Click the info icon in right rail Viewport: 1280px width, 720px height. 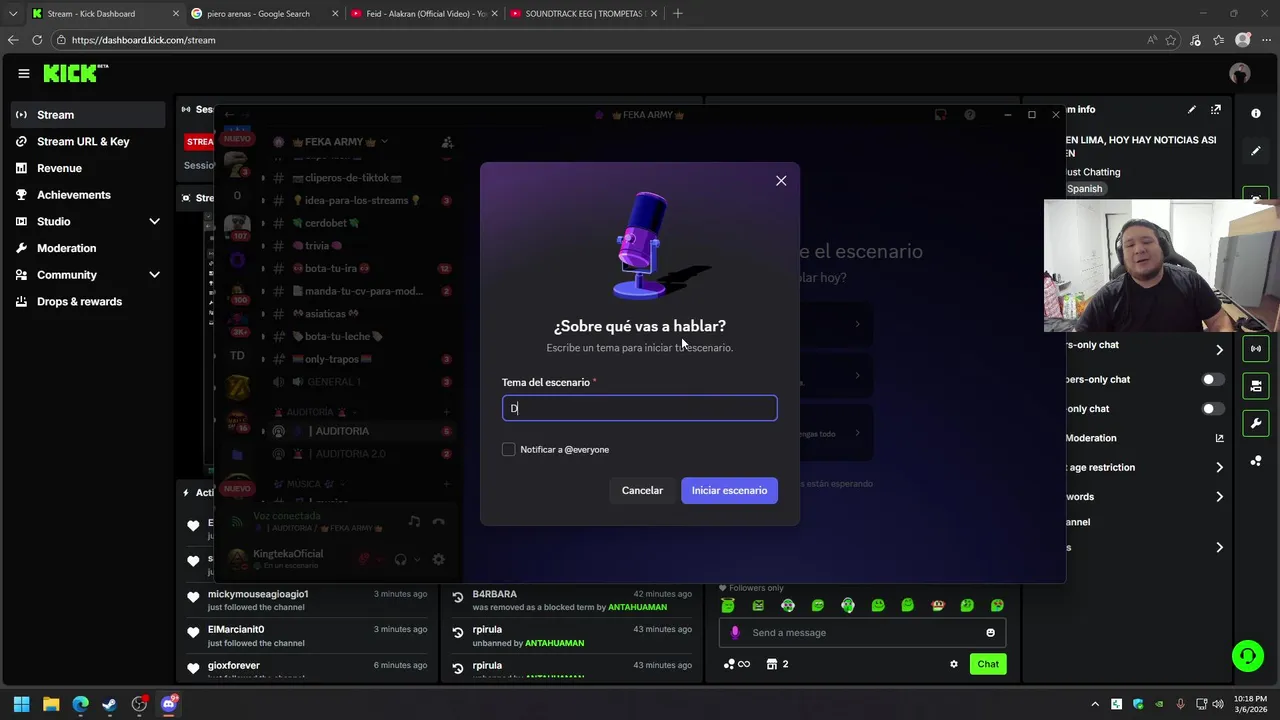1256,114
